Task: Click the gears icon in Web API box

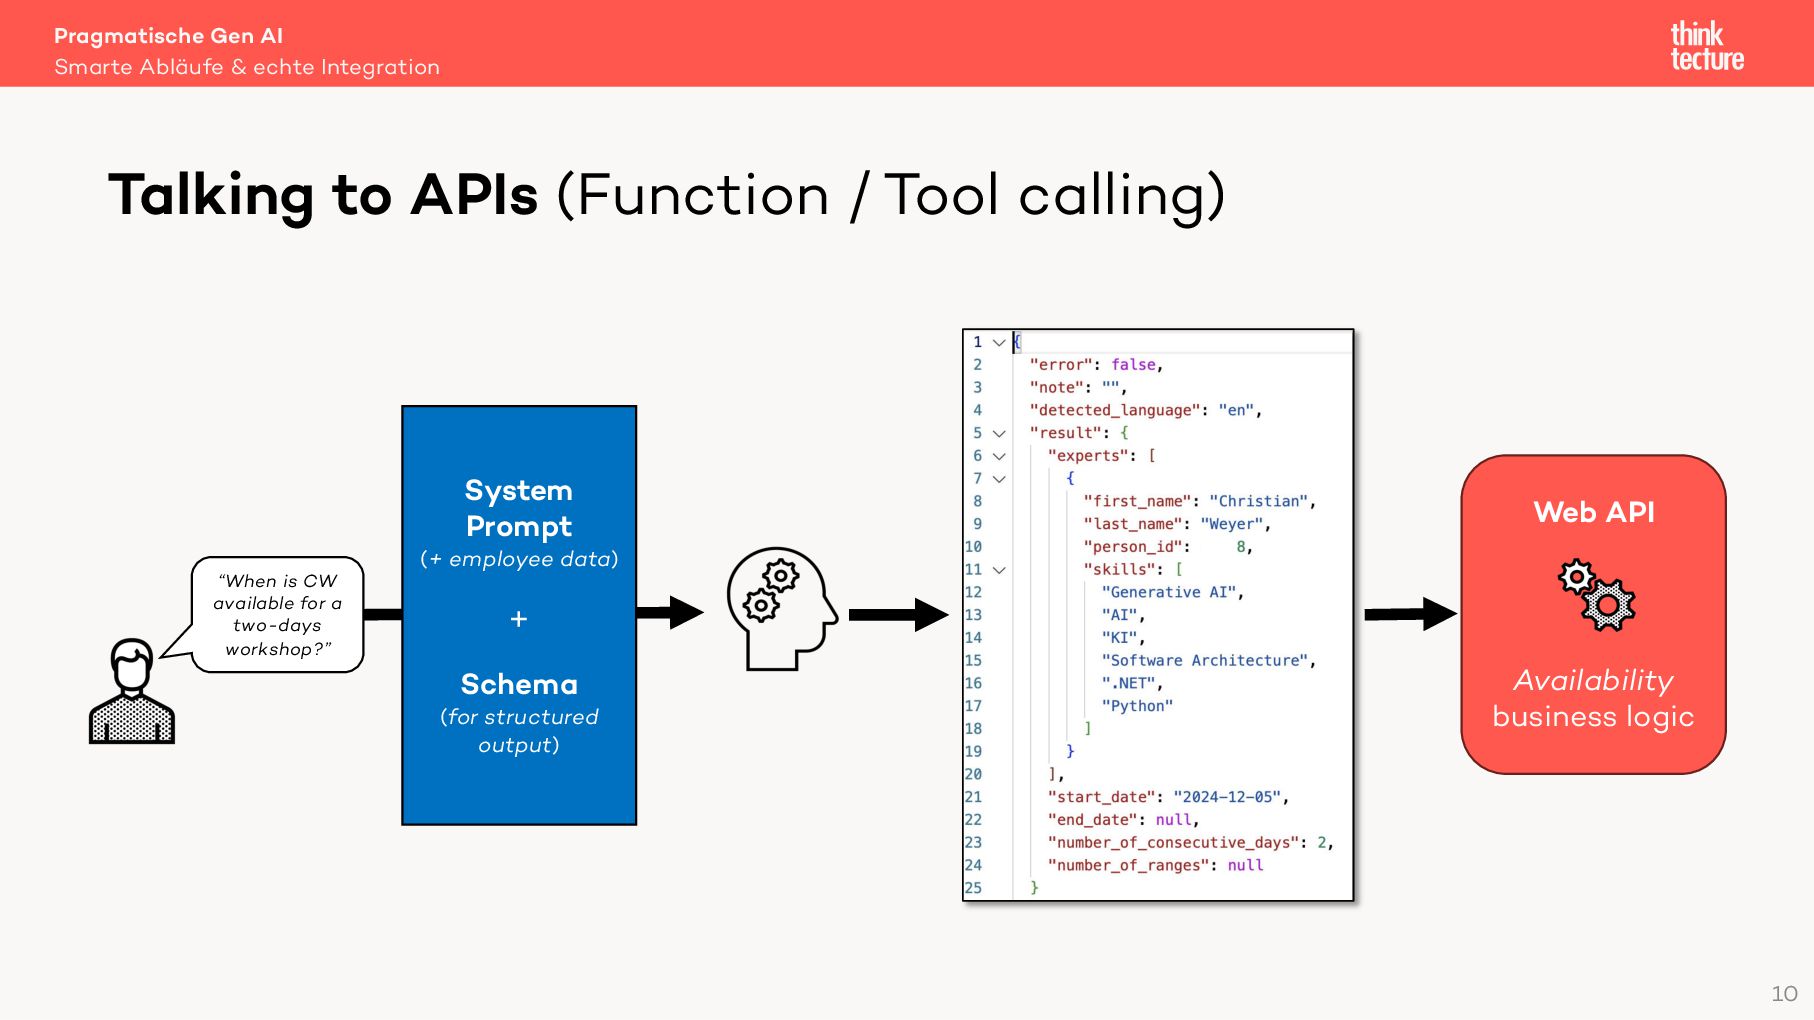Action: (x=1596, y=595)
